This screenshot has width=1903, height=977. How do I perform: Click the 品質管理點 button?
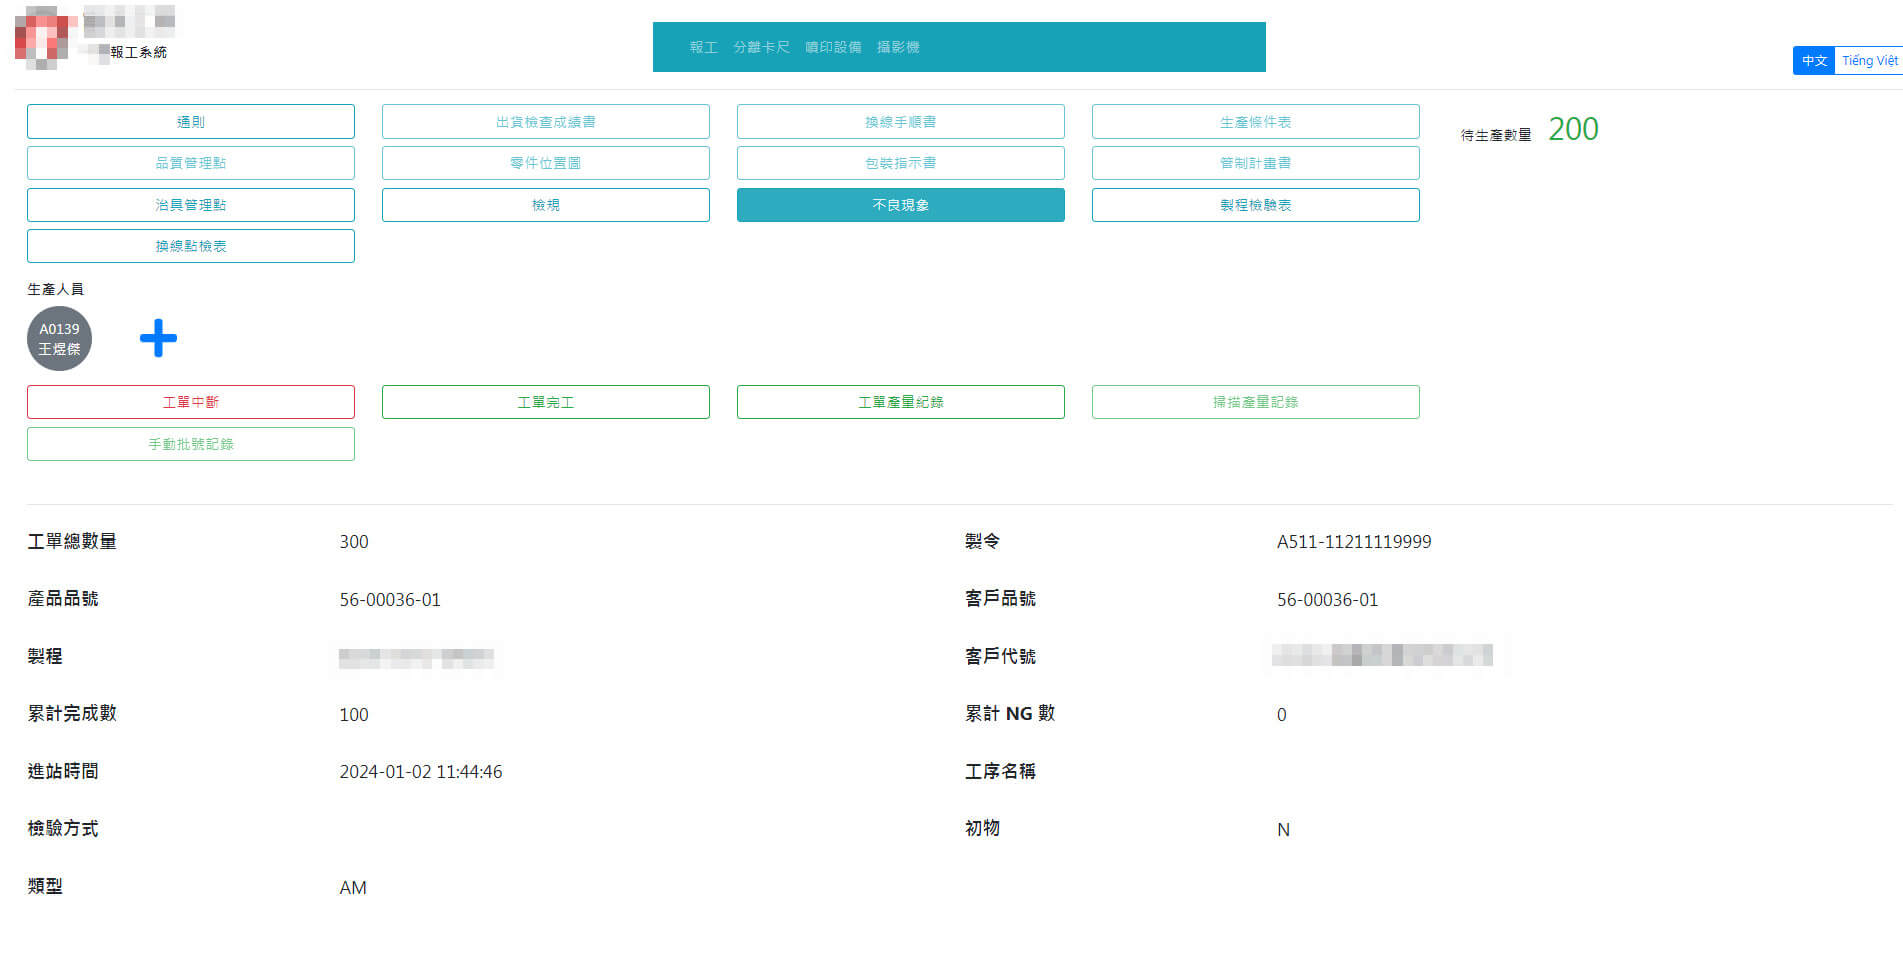[x=190, y=163]
